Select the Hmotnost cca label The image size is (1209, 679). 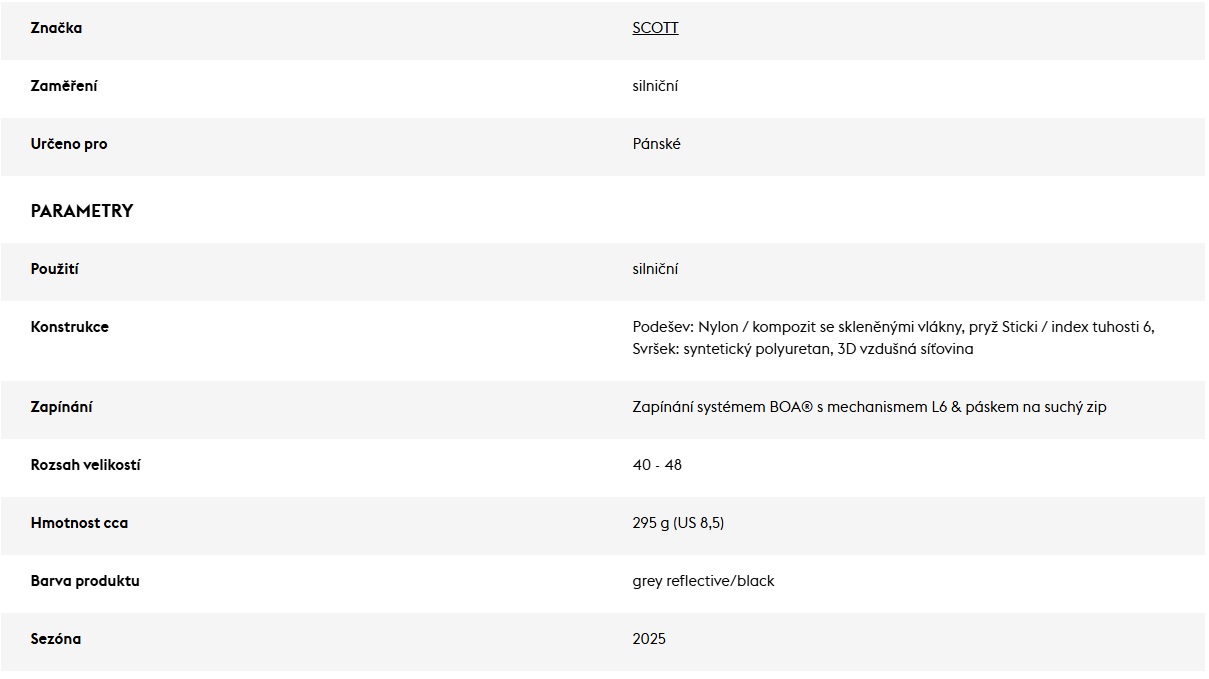79,523
